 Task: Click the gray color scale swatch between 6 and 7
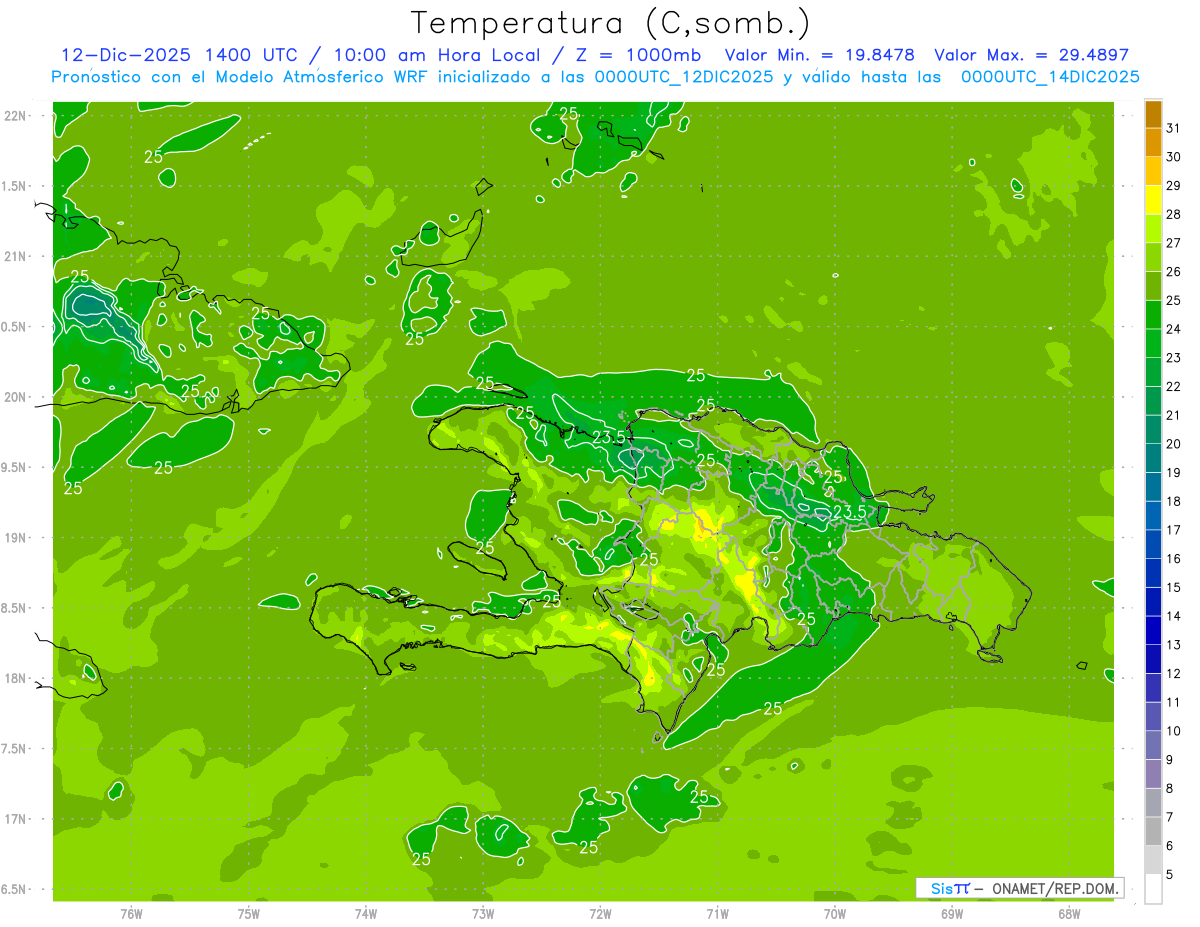pos(1153,831)
